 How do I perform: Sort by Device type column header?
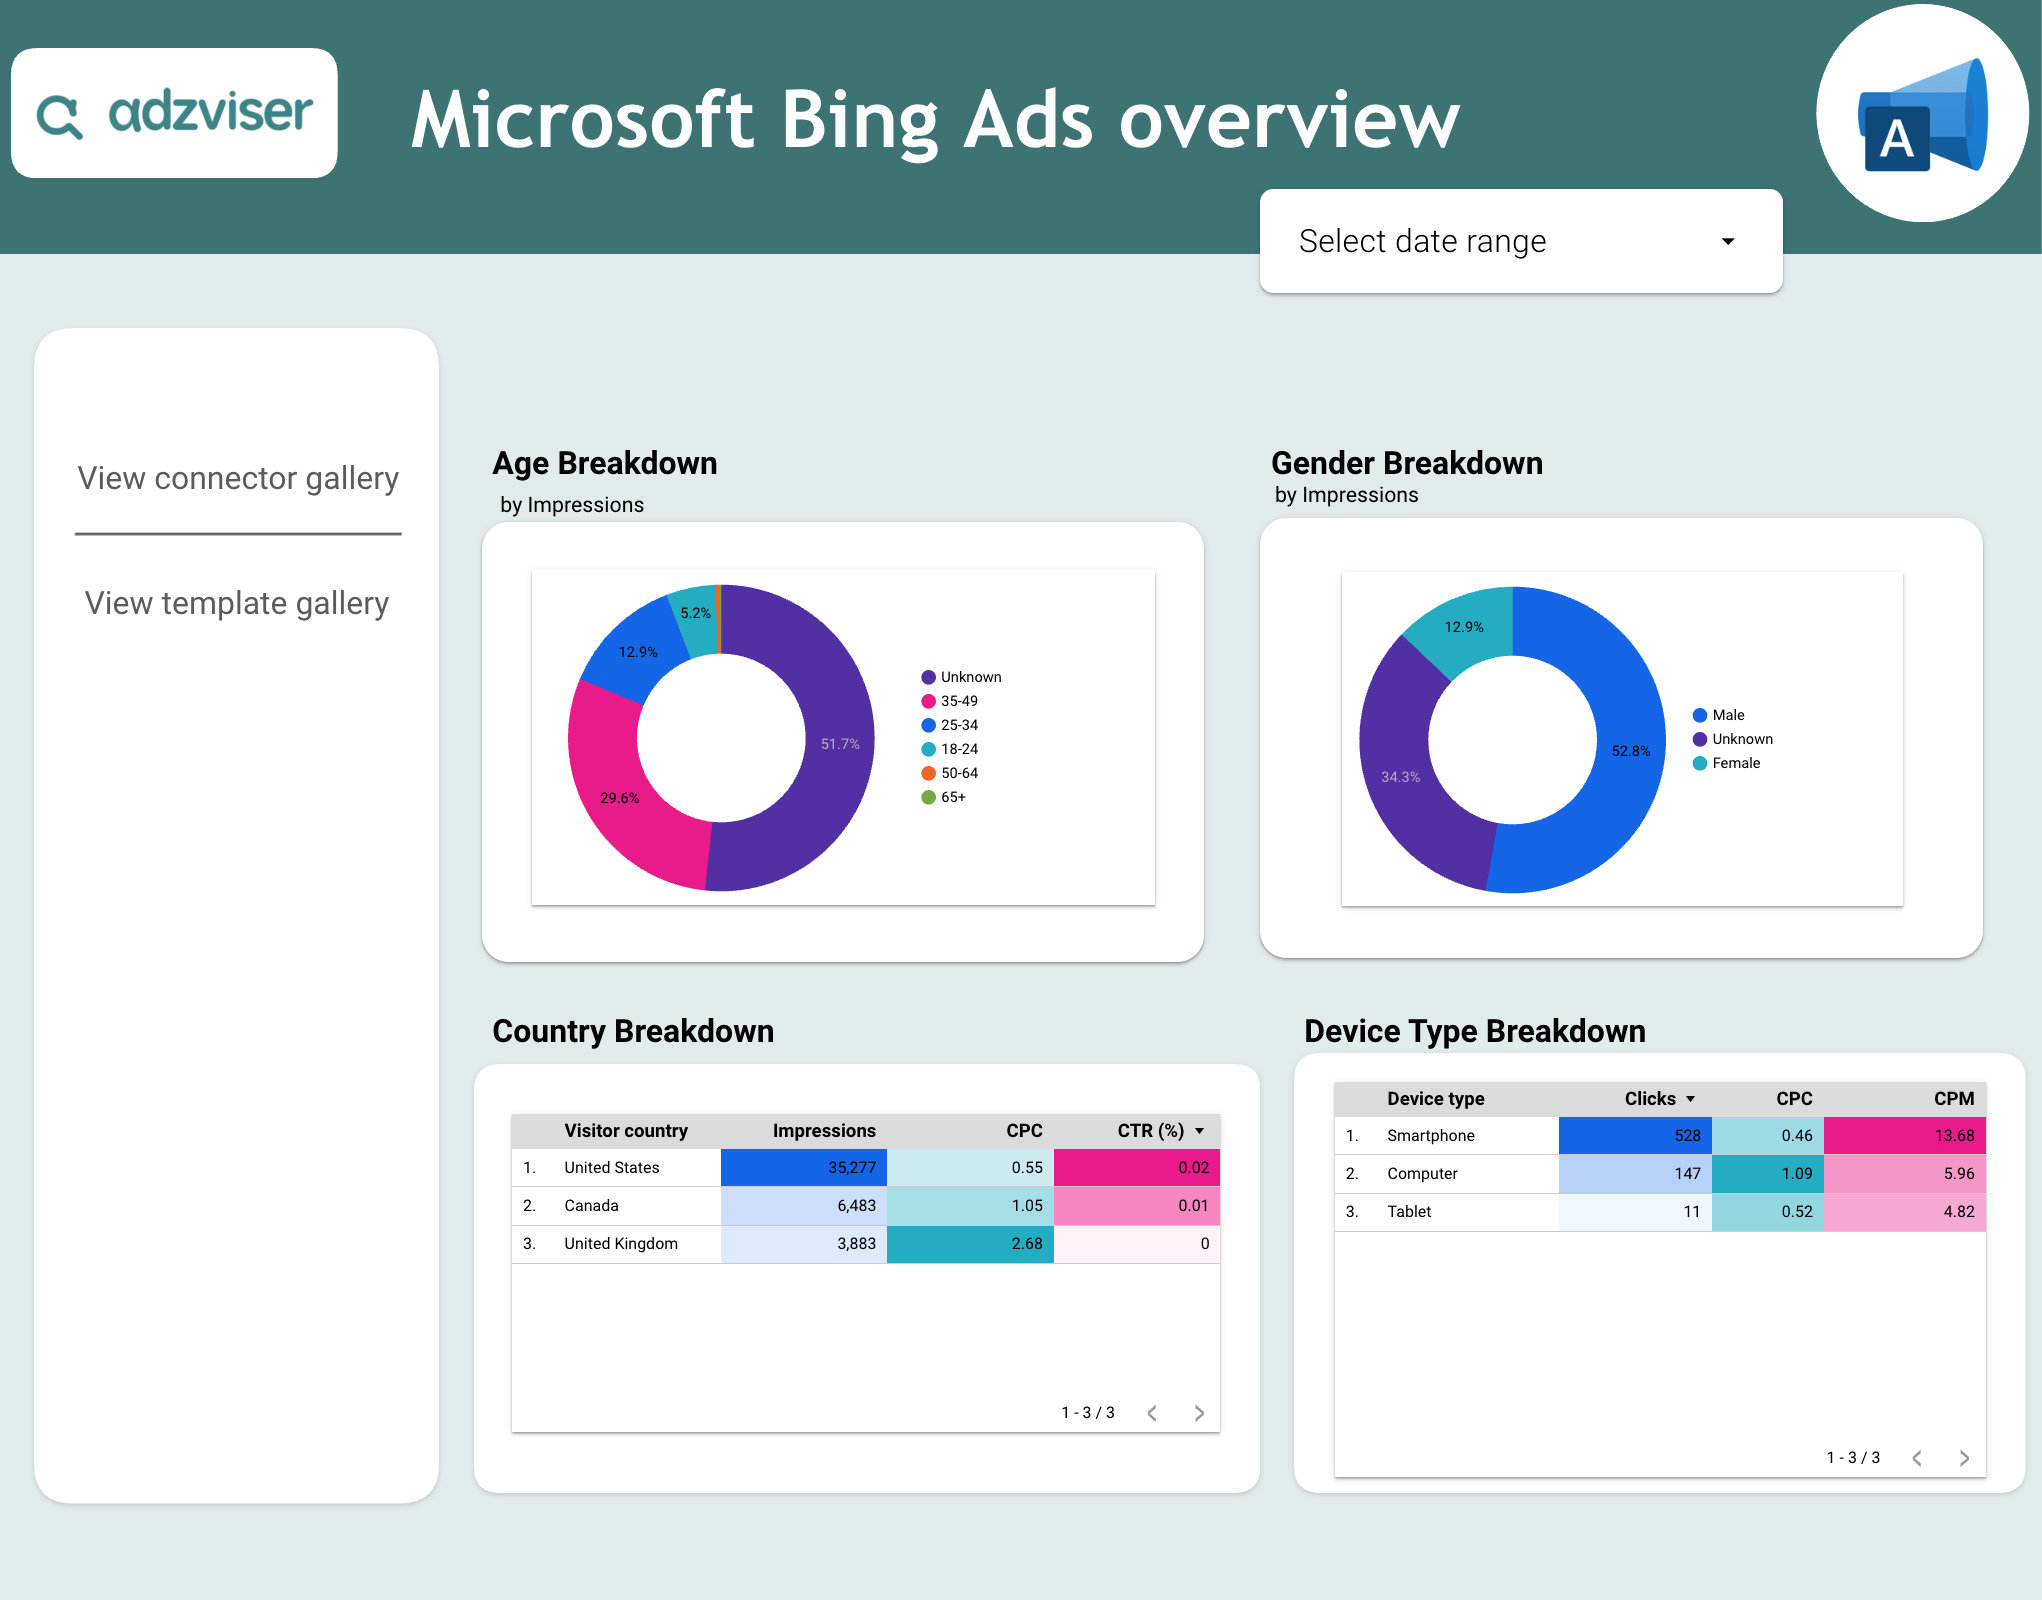[1435, 1099]
